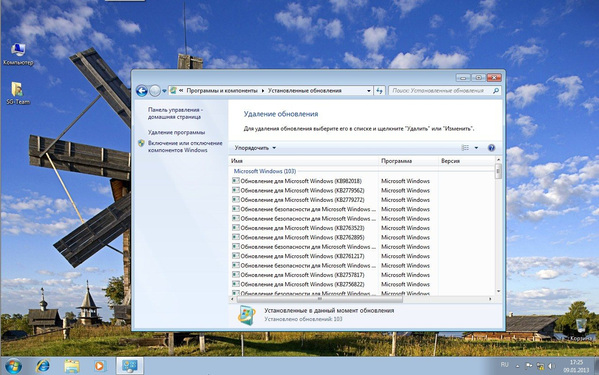Open the Action Center flag icon
This screenshot has width=599, height=375.
point(529,366)
